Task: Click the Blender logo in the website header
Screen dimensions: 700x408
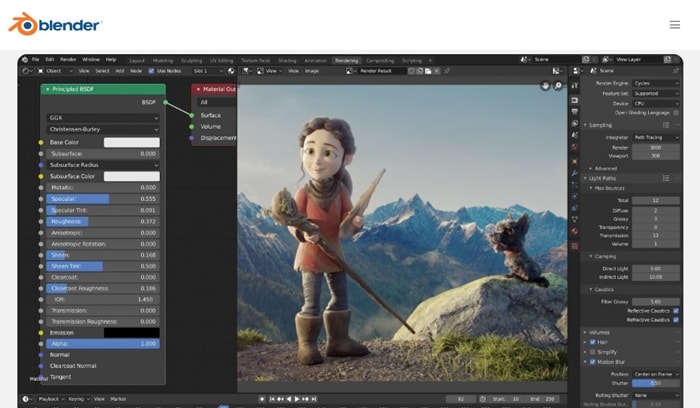Action: pos(55,25)
